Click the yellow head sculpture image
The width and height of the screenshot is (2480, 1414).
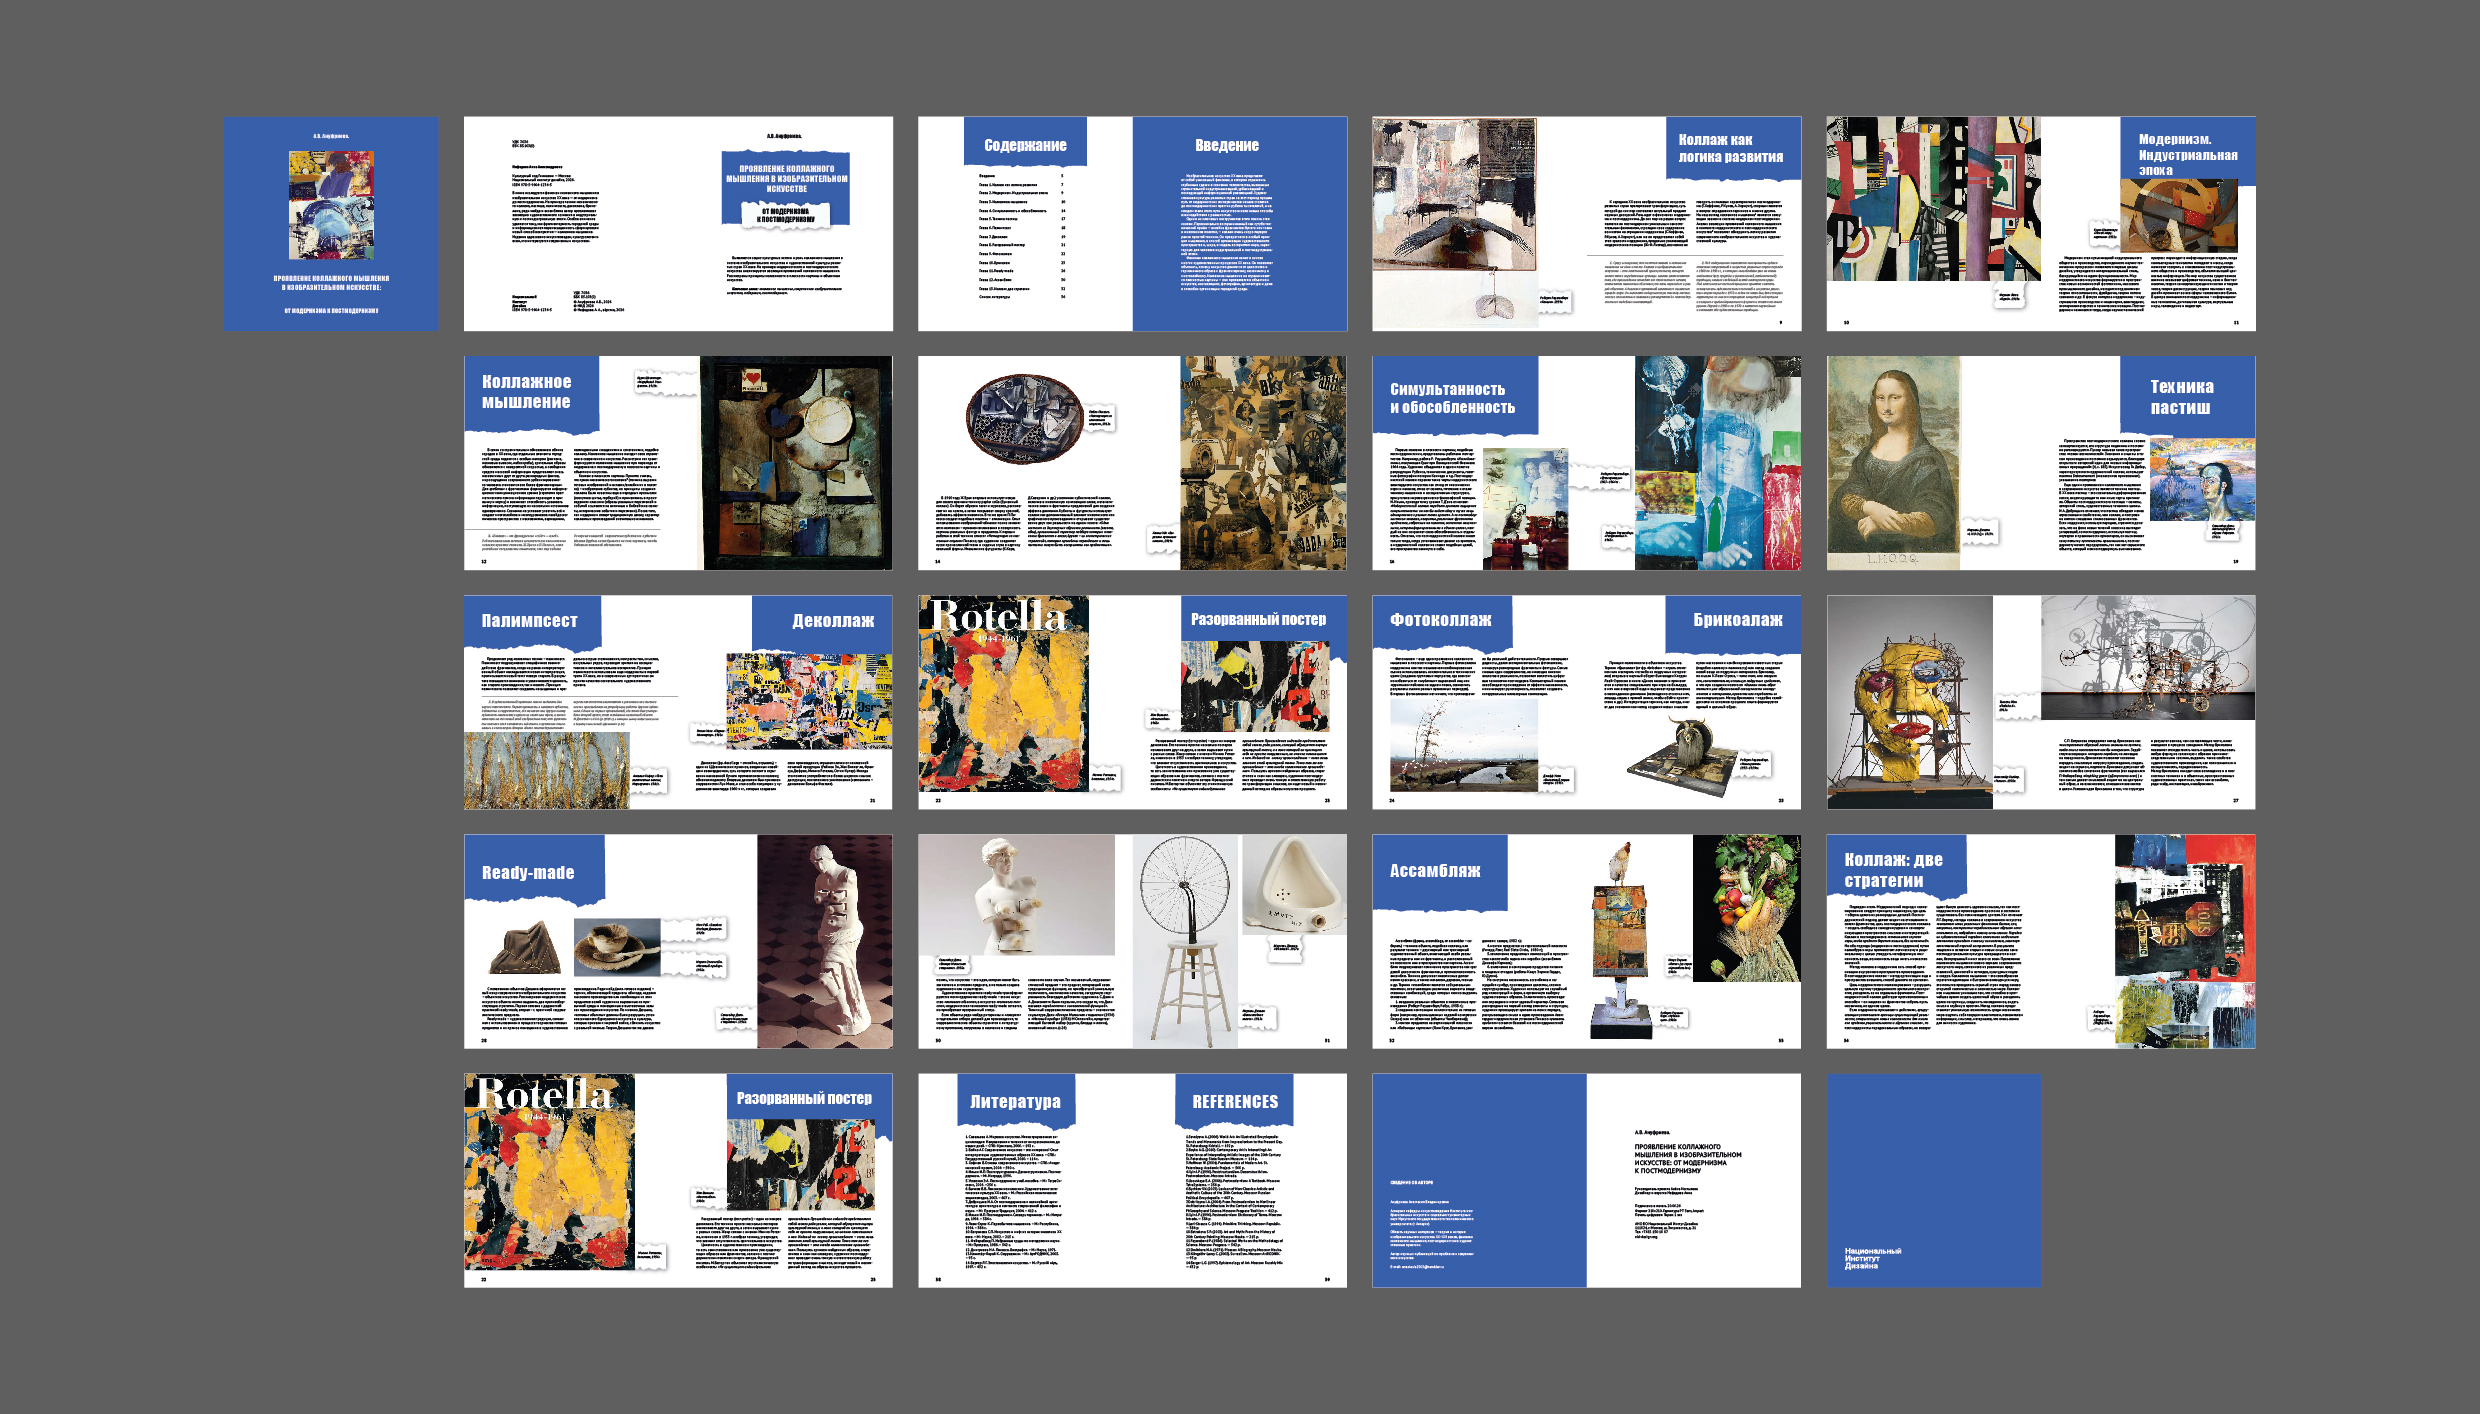(x=1909, y=702)
